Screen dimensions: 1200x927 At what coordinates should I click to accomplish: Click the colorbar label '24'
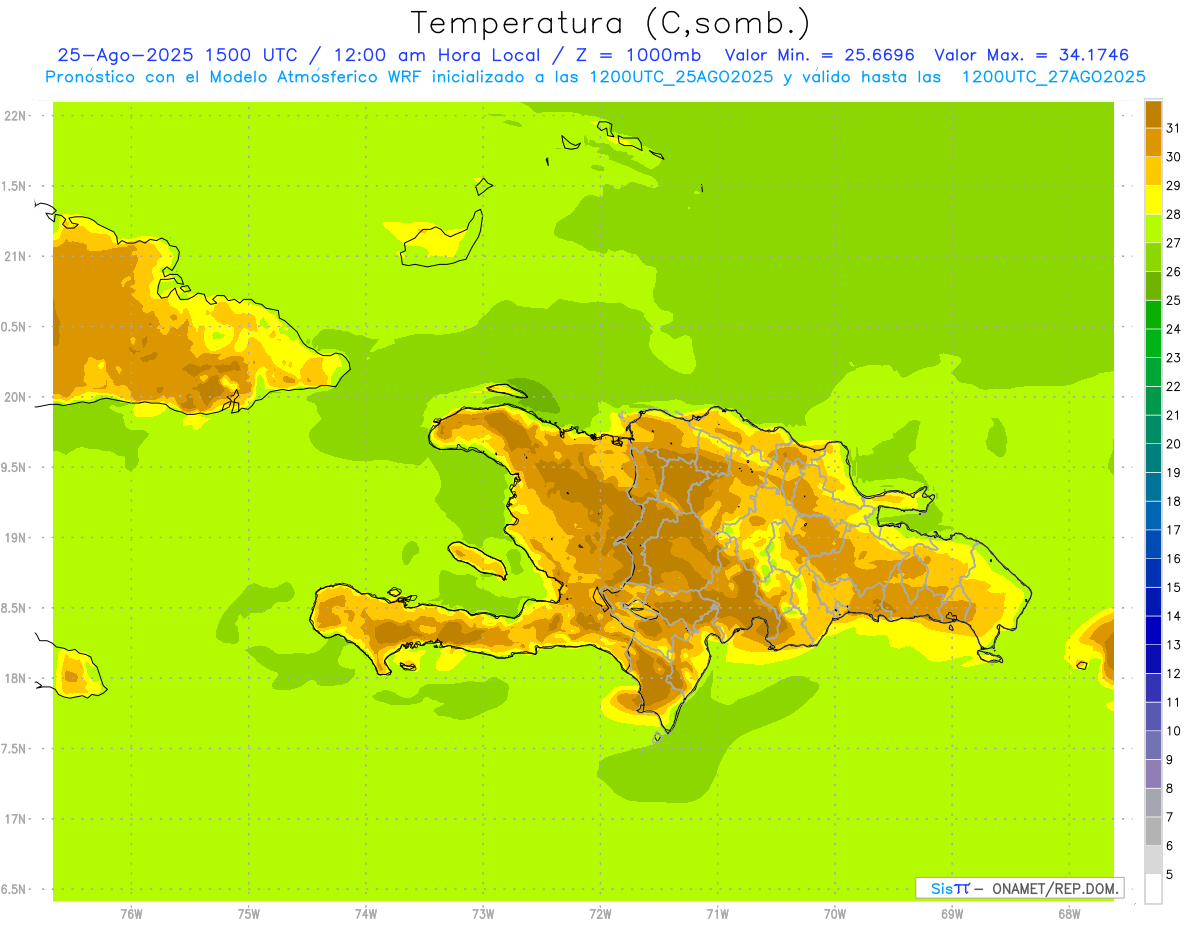pyautogui.click(x=1173, y=329)
